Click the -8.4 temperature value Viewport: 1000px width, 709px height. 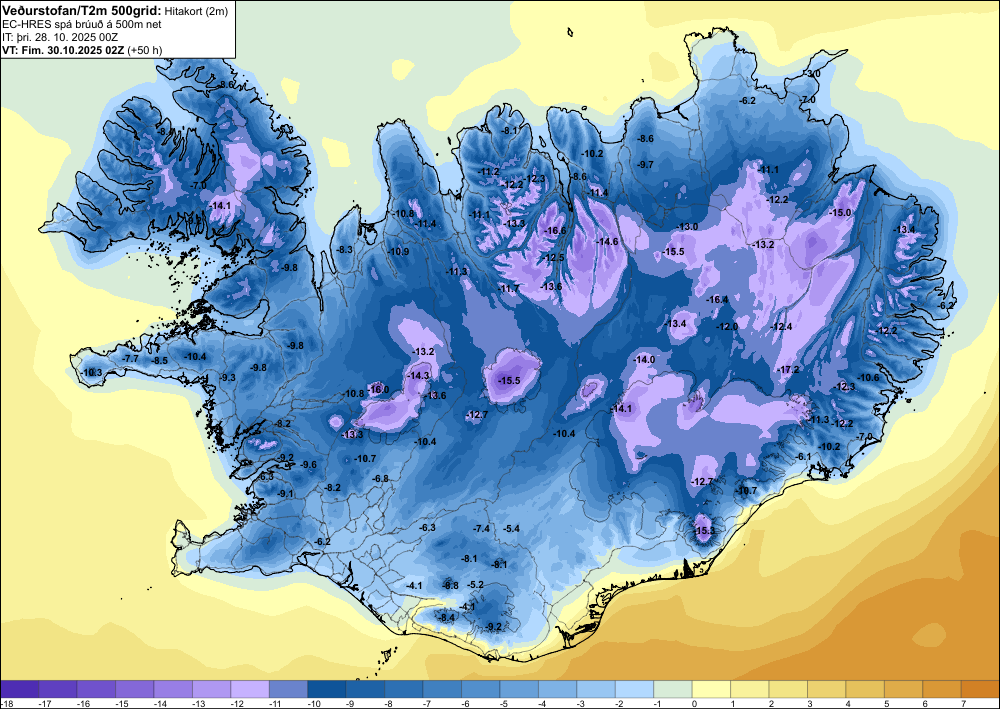click(x=446, y=617)
